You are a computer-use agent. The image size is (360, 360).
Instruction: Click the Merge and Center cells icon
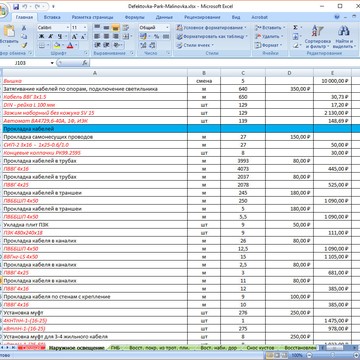coord(126,37)
